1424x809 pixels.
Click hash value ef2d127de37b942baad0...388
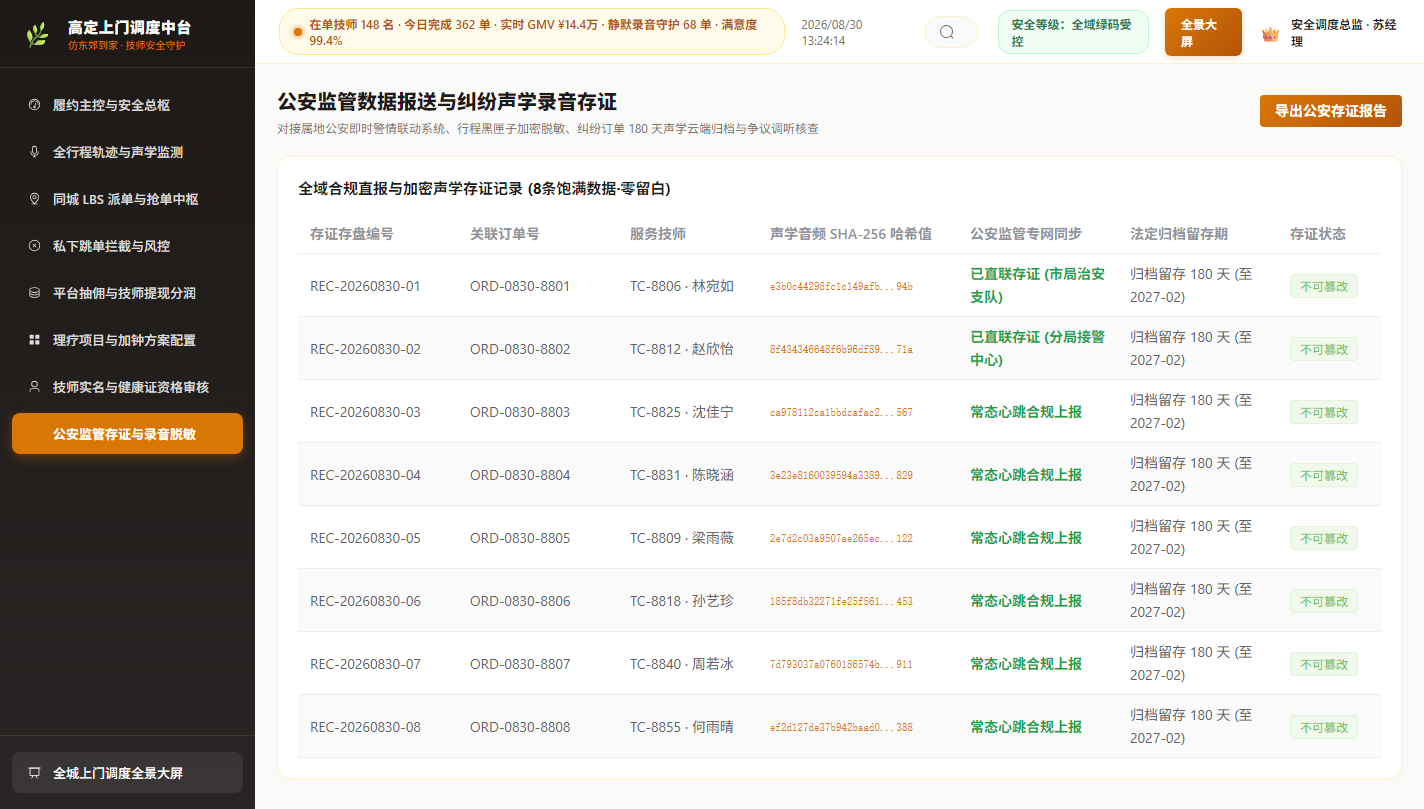[x=841, y=728]
